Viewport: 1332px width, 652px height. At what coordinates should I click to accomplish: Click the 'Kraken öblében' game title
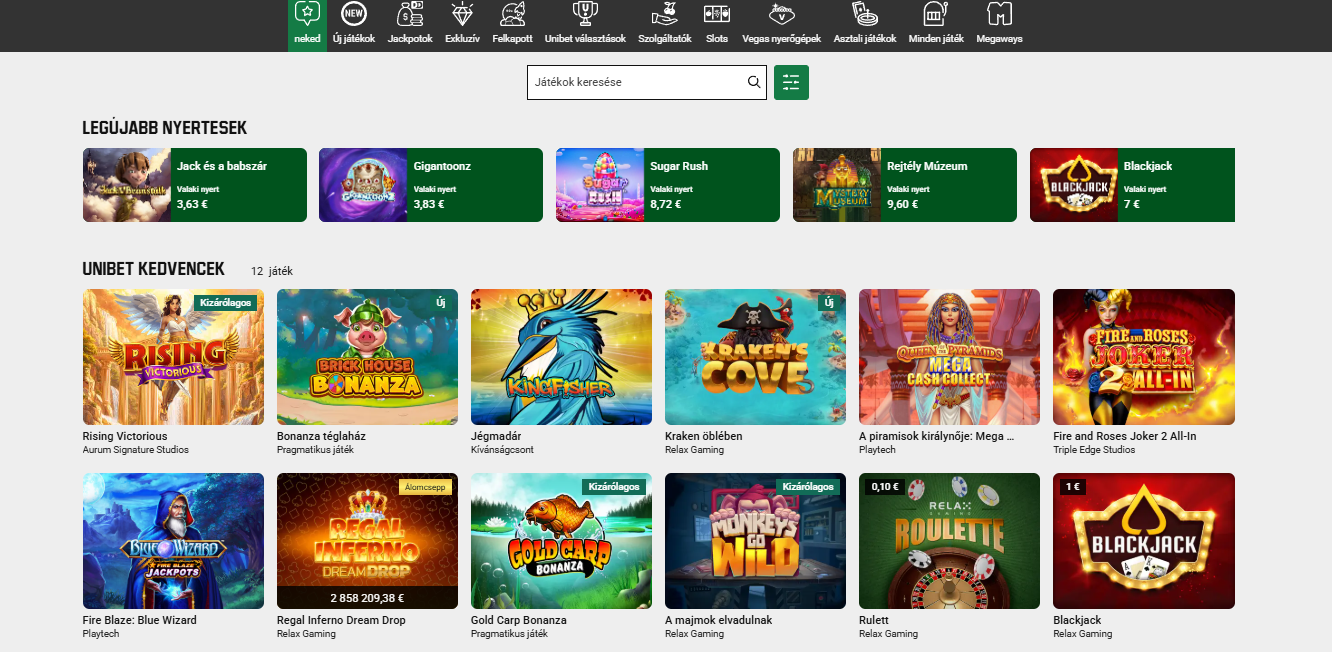point(704,436)
